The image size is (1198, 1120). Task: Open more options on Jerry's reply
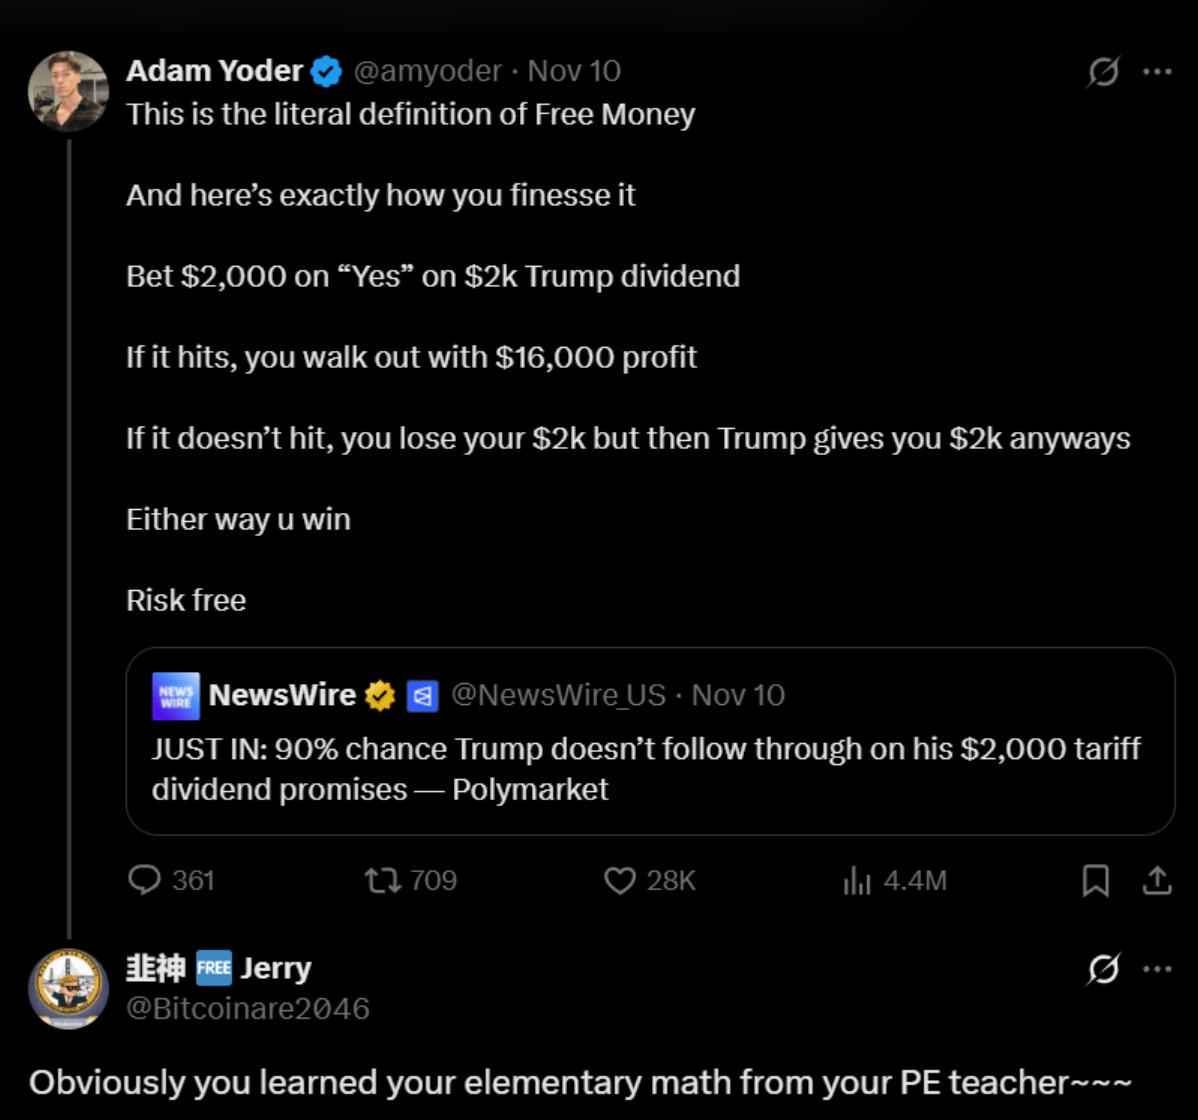coord(1157,968)
